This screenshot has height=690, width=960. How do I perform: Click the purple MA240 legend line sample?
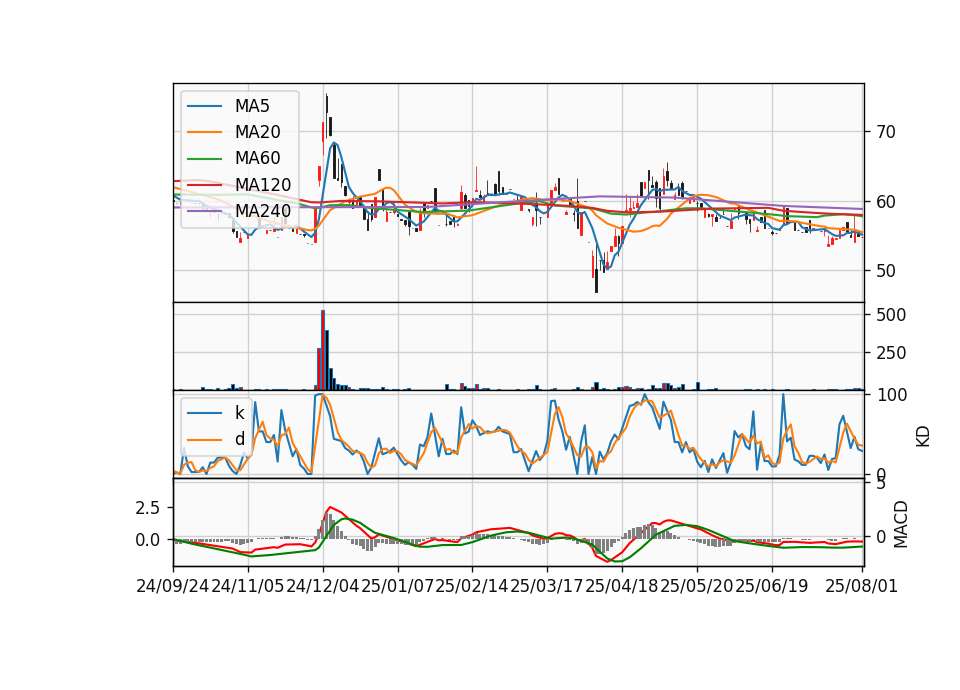click(x=204, y=211)
